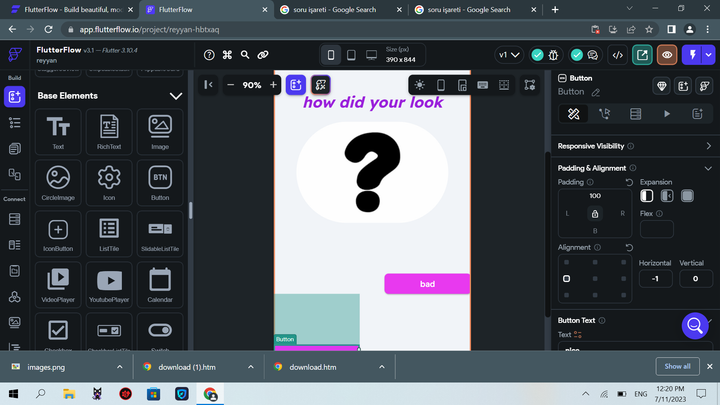
Task: Click the preview eye icon
Action: pos(666,55)
